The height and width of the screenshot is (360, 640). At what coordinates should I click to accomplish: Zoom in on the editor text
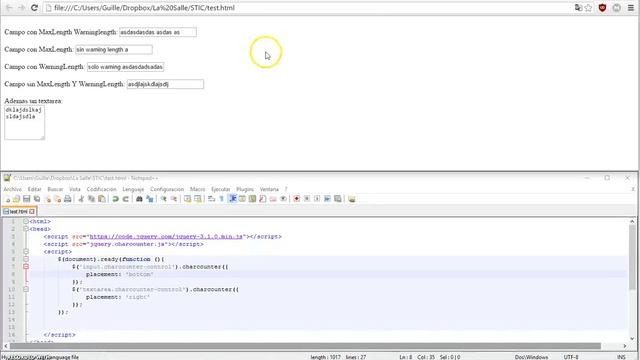163,199
